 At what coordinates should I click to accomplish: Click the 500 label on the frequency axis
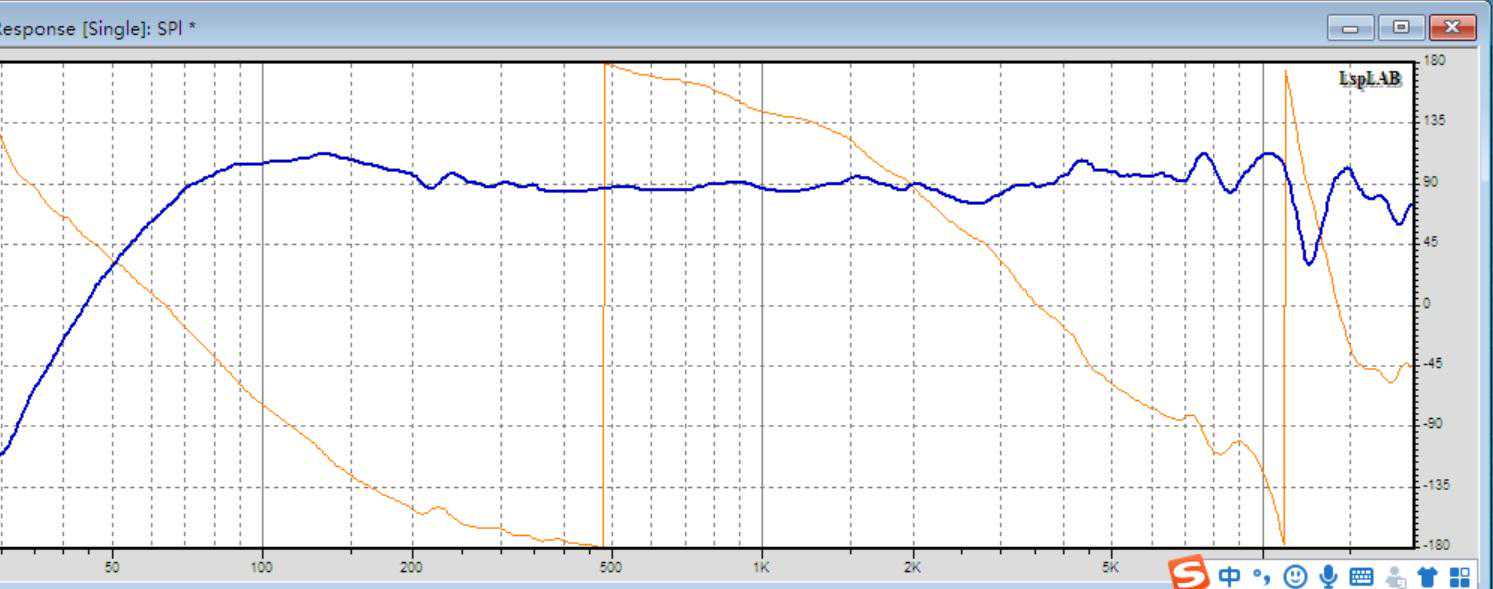(x=610, y=567)
